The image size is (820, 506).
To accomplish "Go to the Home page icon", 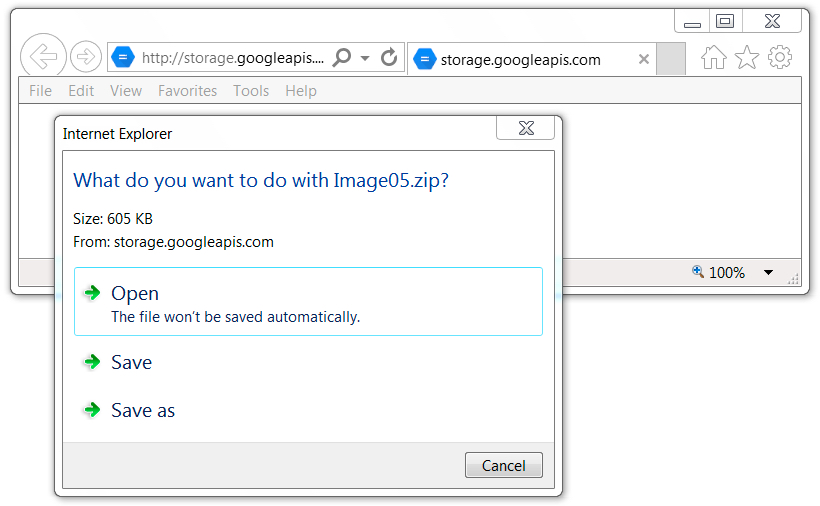I will click(713, 57).
